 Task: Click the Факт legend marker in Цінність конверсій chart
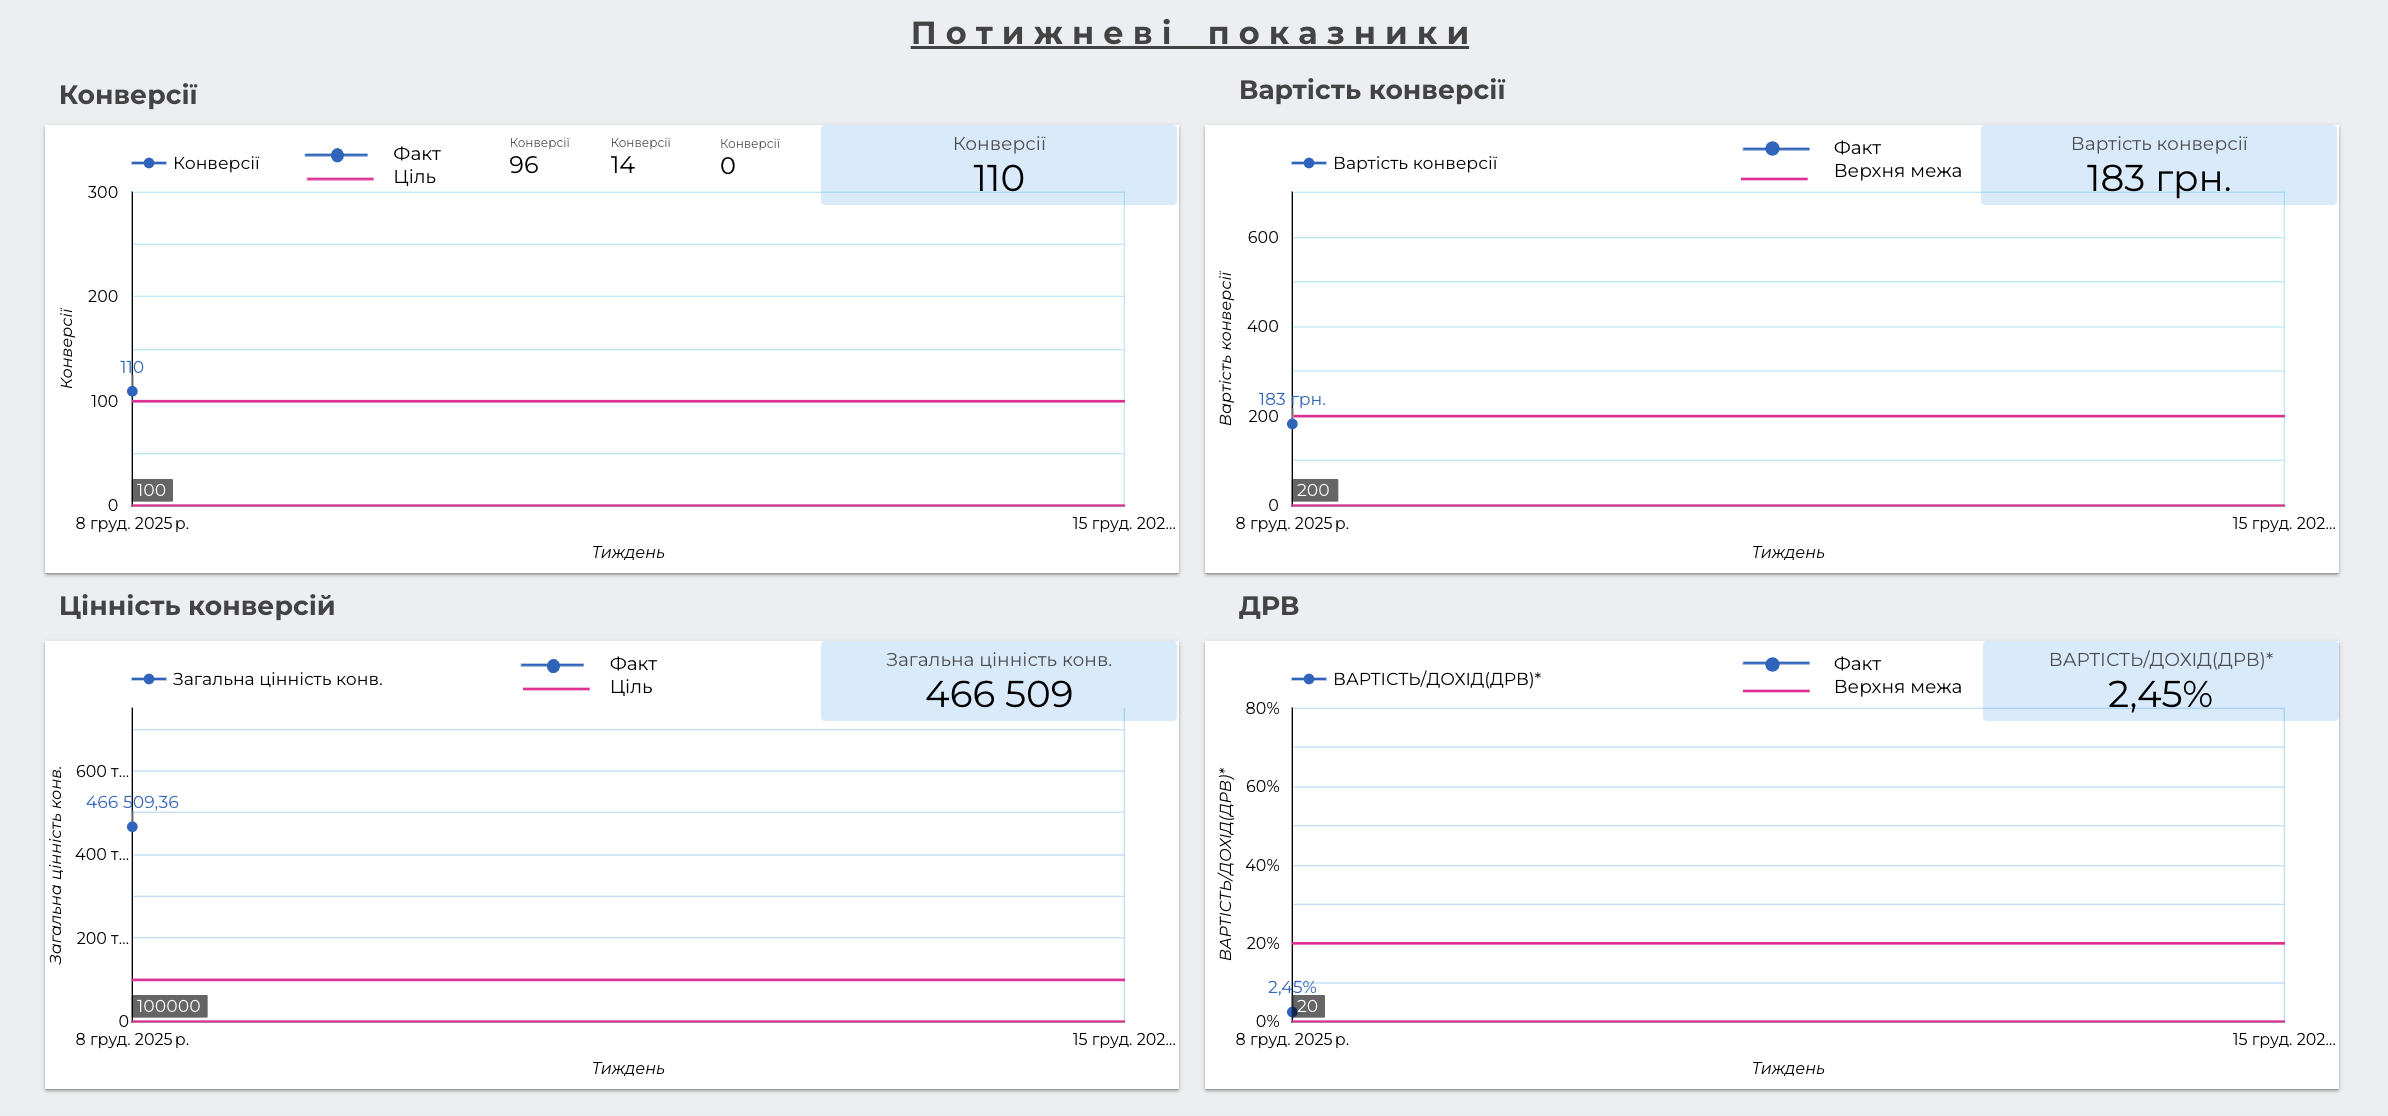[553, 666]
